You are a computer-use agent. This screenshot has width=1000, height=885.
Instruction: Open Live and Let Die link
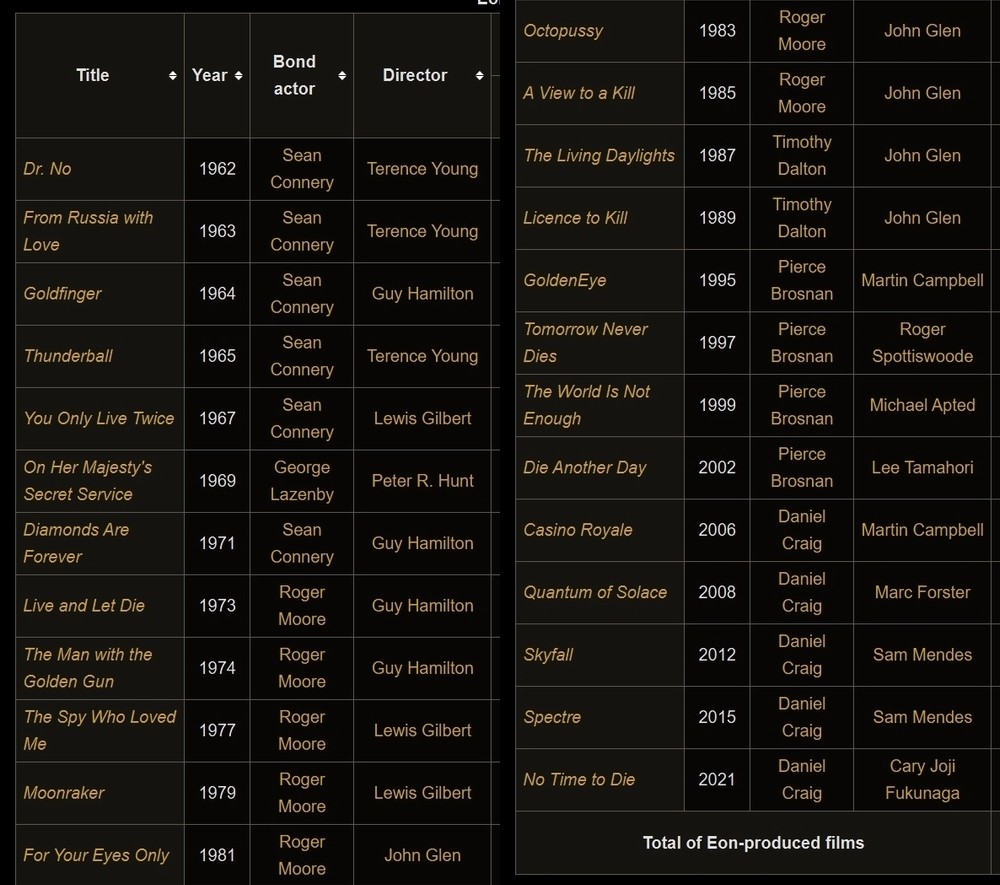[x=84, y=606]
